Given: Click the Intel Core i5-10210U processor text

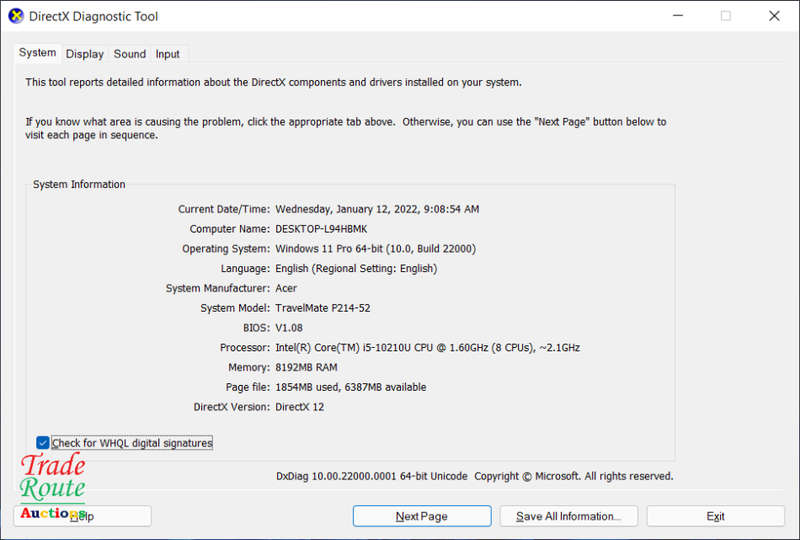Looking at the screenshot, I should click(x=428, y=348).
